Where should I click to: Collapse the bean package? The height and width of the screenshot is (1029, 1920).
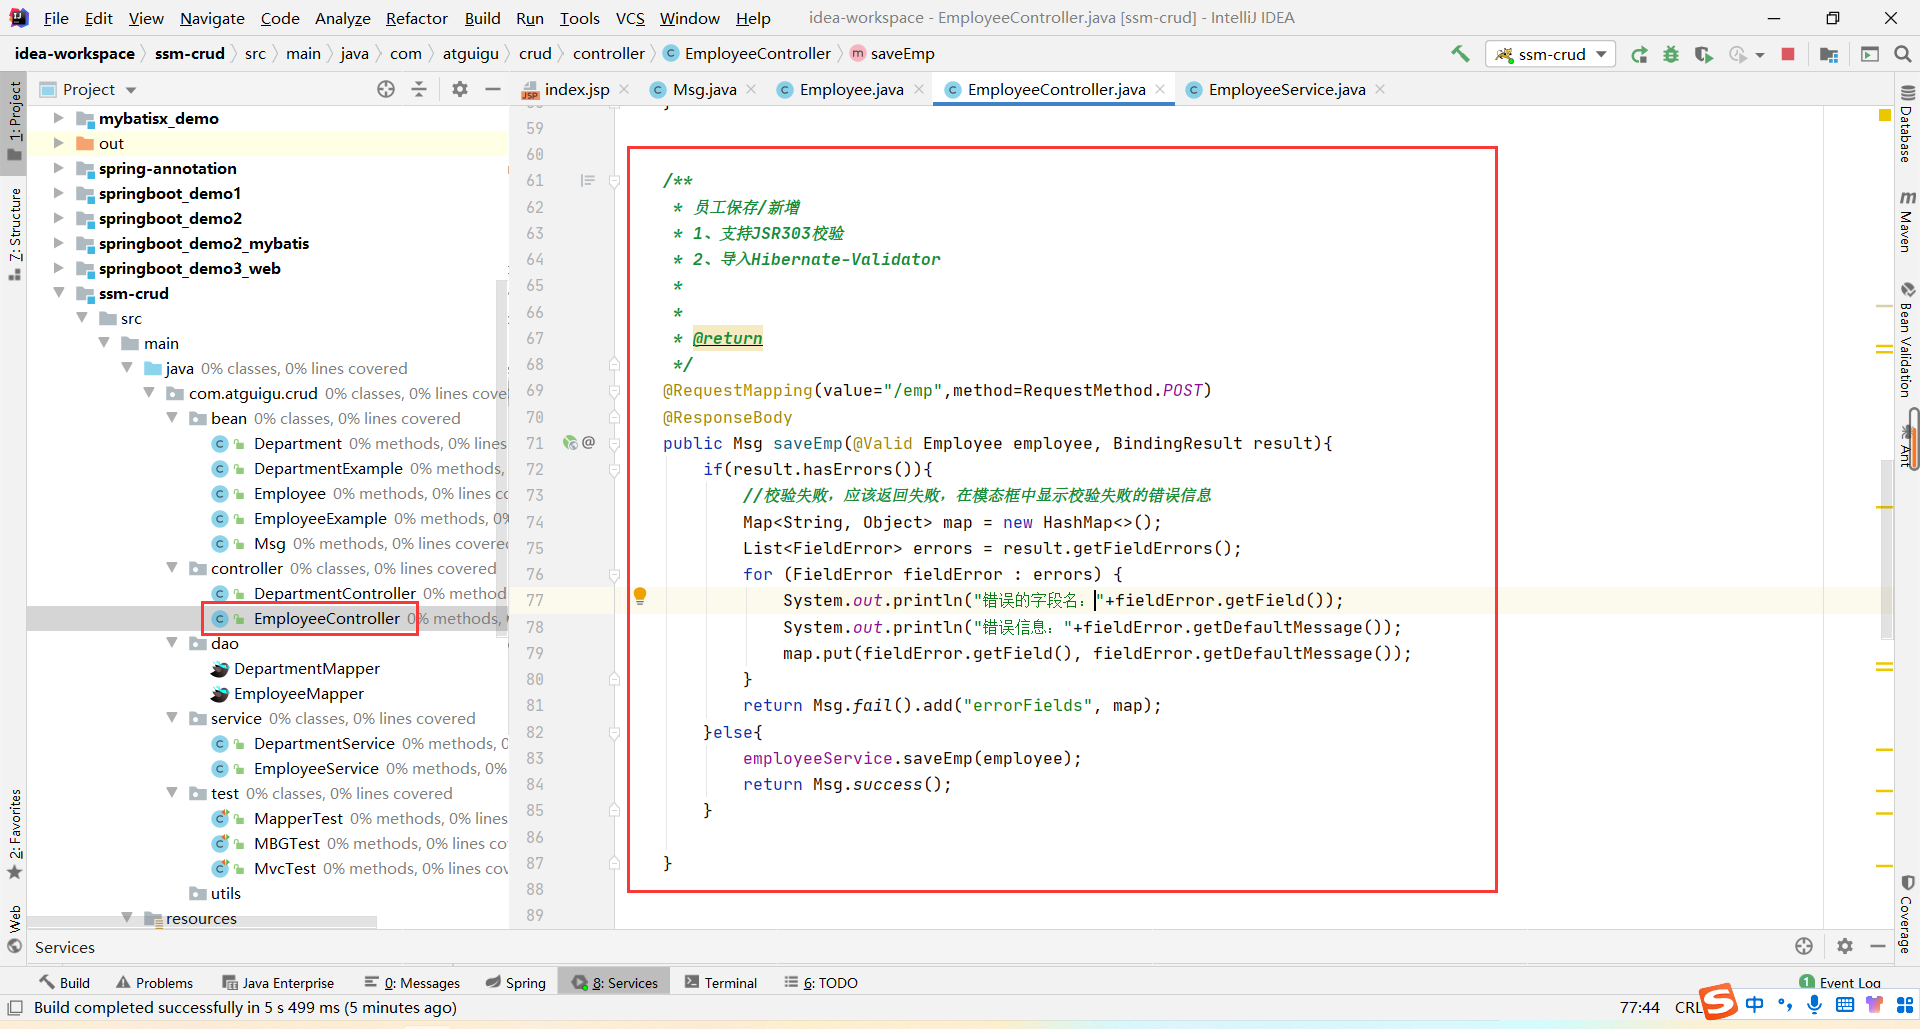pos(172,418)
